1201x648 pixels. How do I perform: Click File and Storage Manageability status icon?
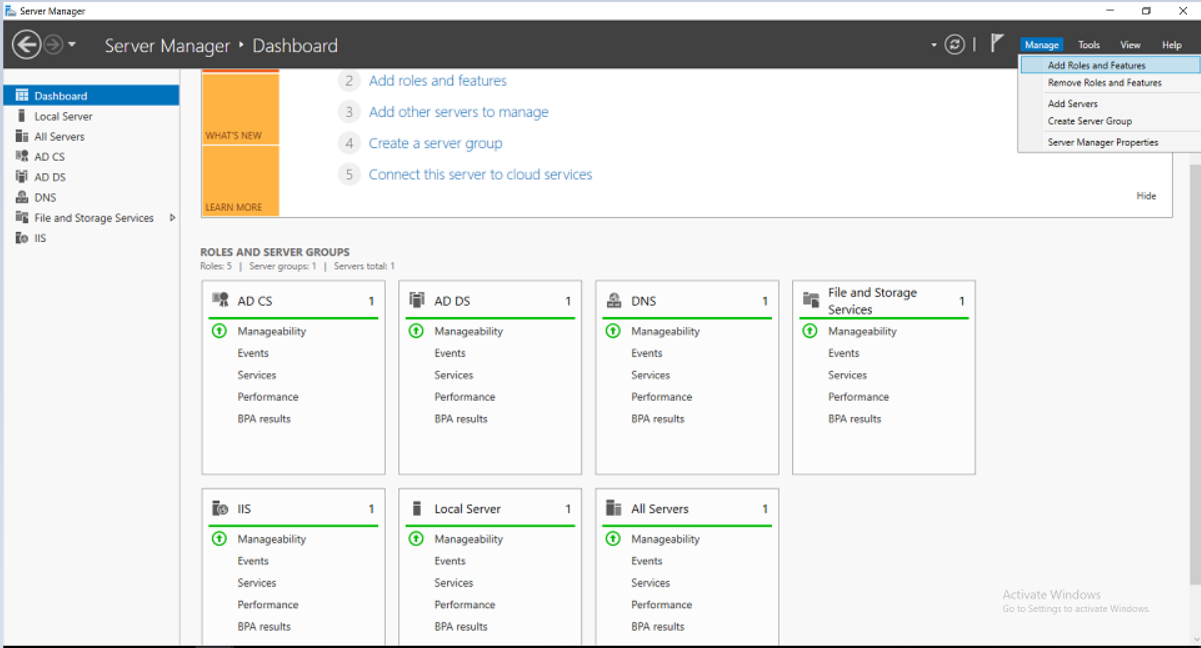point(810,331)
